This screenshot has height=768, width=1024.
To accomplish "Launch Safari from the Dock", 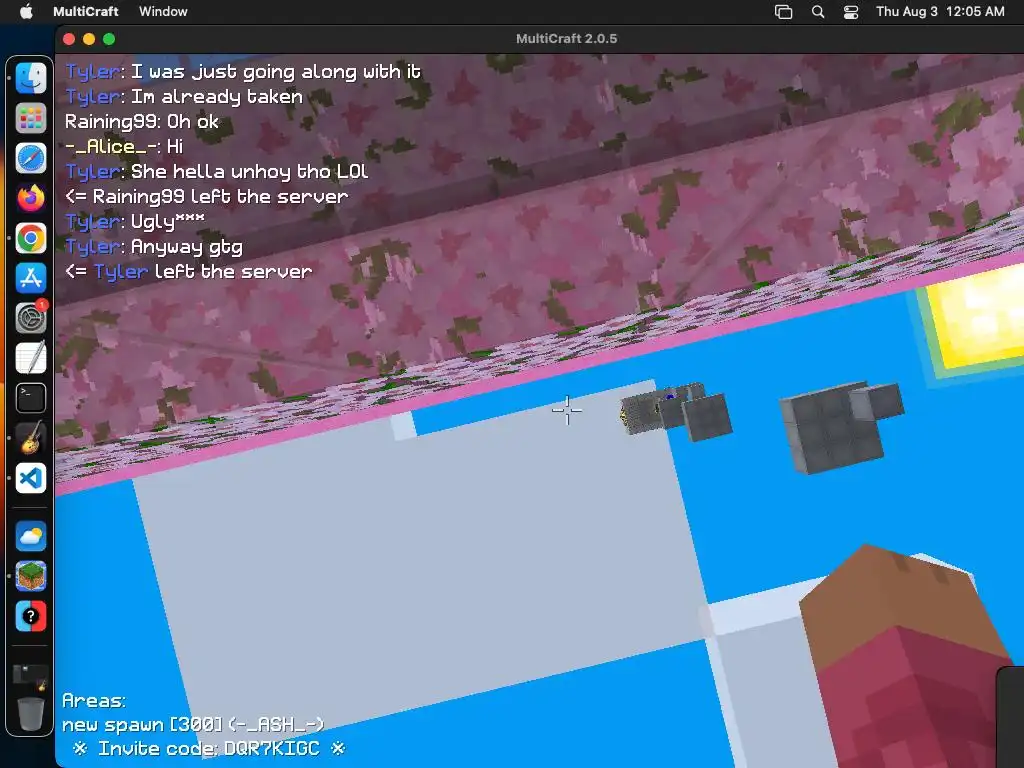I will (31, 158).
